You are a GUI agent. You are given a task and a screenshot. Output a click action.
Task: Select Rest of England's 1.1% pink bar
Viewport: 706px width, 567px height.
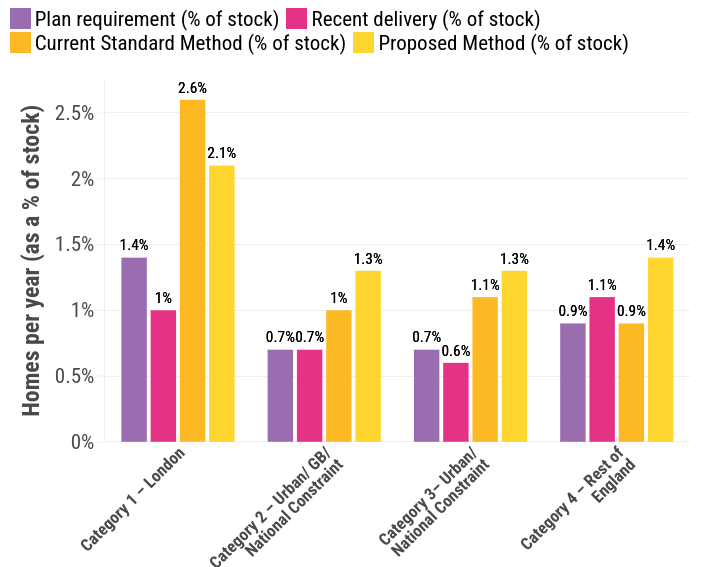(602, 369)
